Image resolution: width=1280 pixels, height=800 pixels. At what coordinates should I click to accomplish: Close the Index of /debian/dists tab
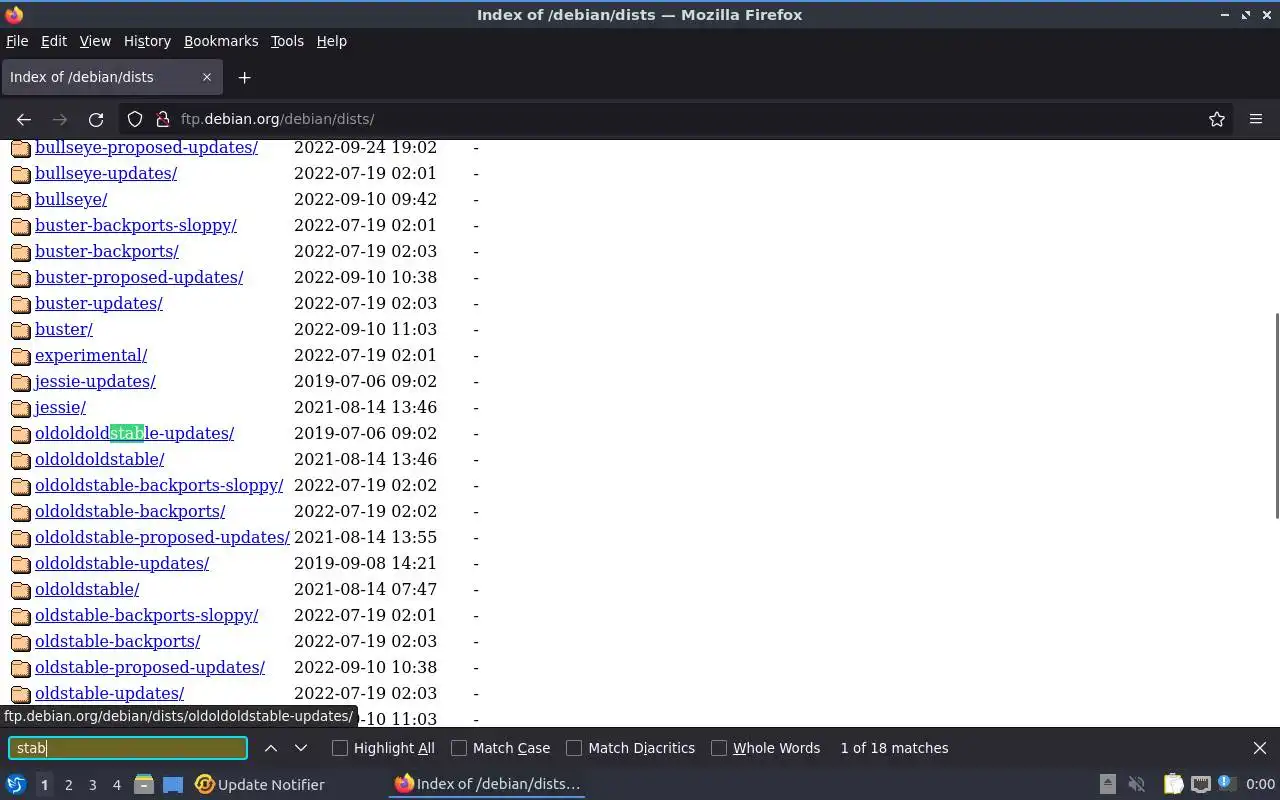tap(207, 77)
